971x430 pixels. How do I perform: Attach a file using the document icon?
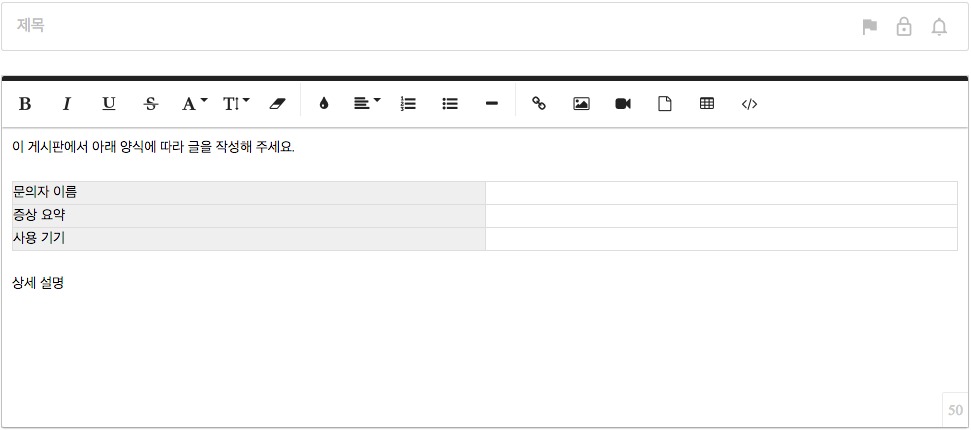[665, 104]
